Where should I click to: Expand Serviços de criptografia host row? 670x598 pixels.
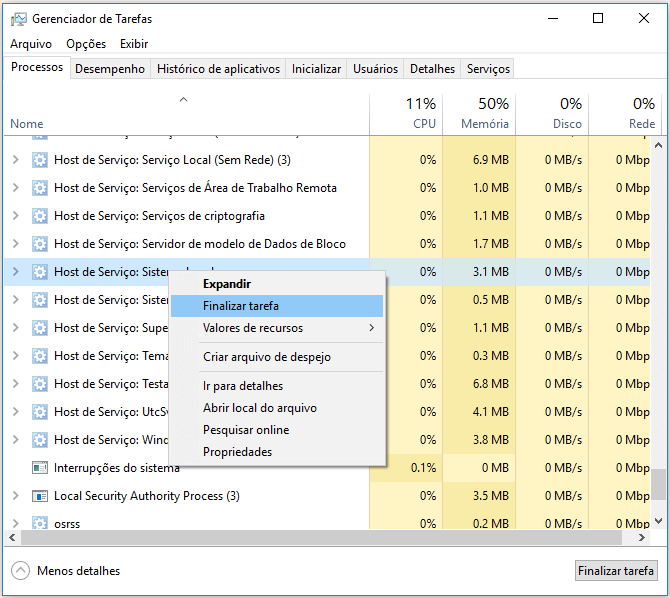pos(15,216)
